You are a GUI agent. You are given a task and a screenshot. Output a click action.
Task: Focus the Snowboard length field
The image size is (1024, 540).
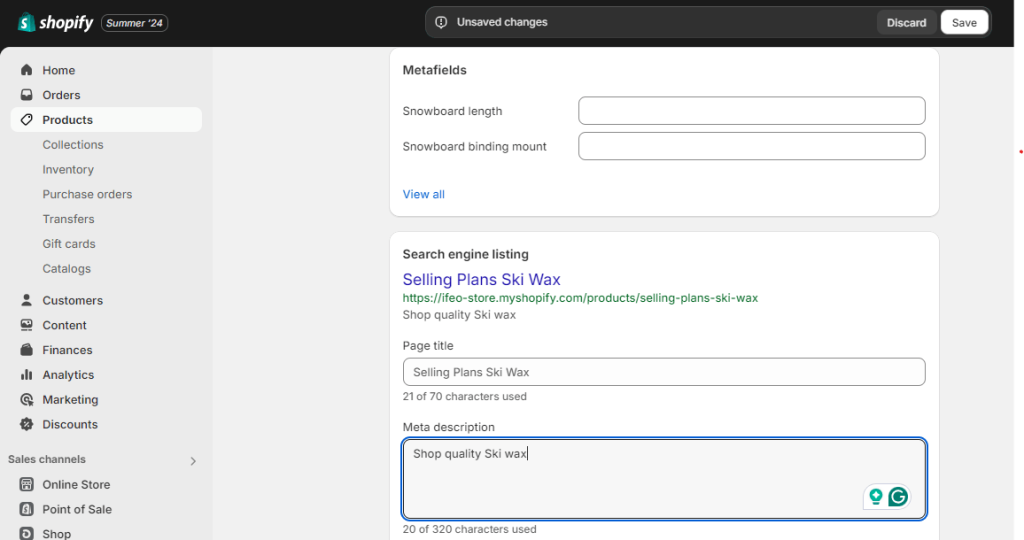(x=752, y=110)
